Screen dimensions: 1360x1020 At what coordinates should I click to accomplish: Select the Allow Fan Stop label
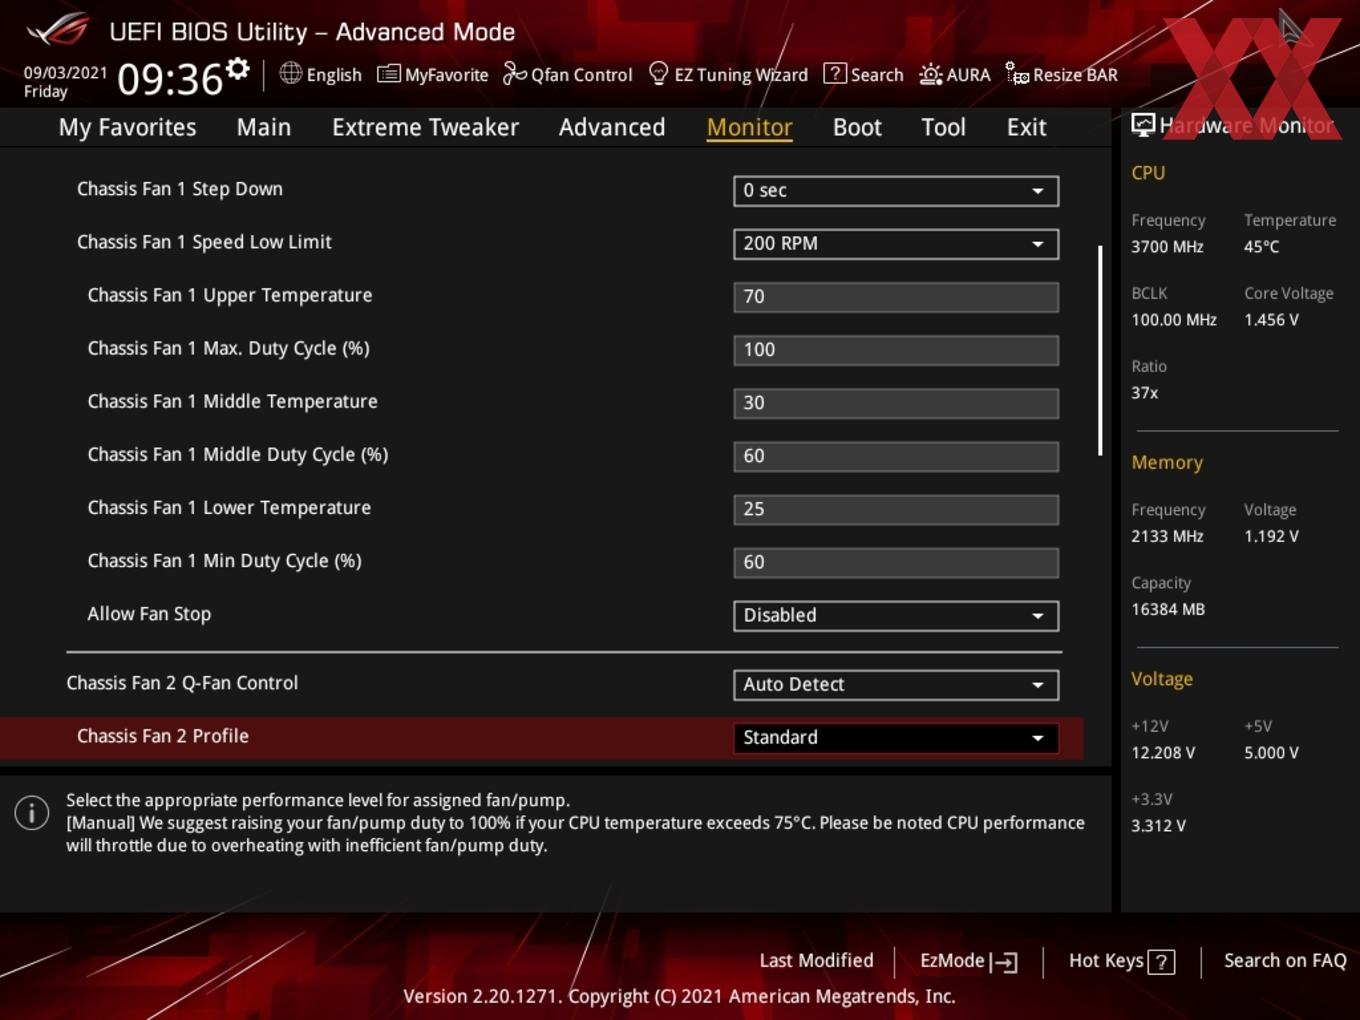tap(149, 614)
